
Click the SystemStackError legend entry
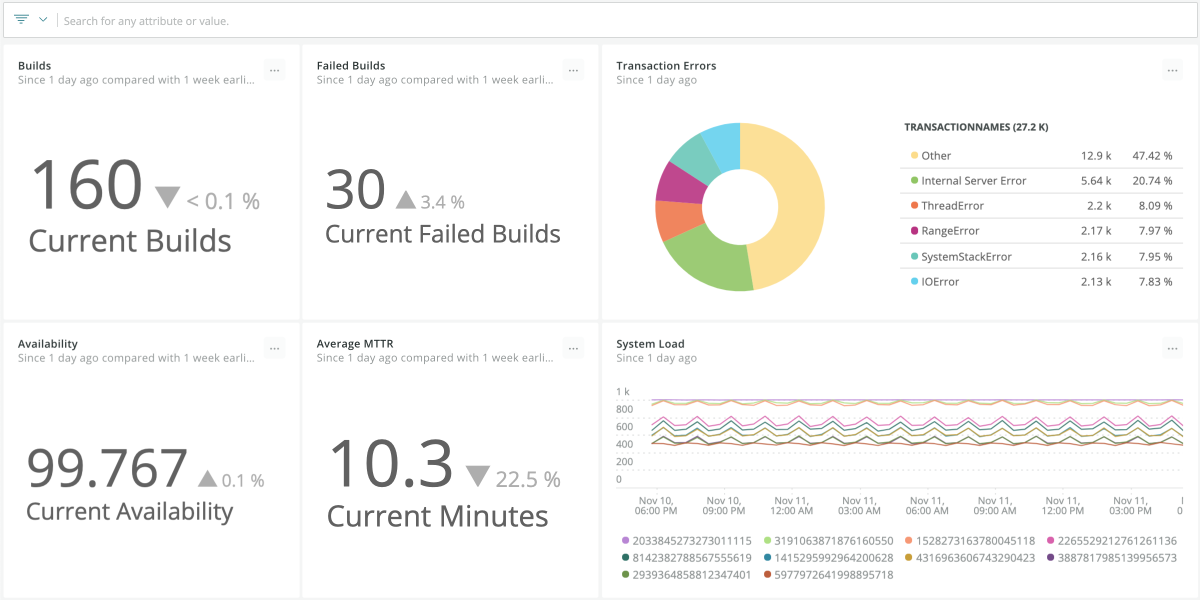tap(966, 257)
